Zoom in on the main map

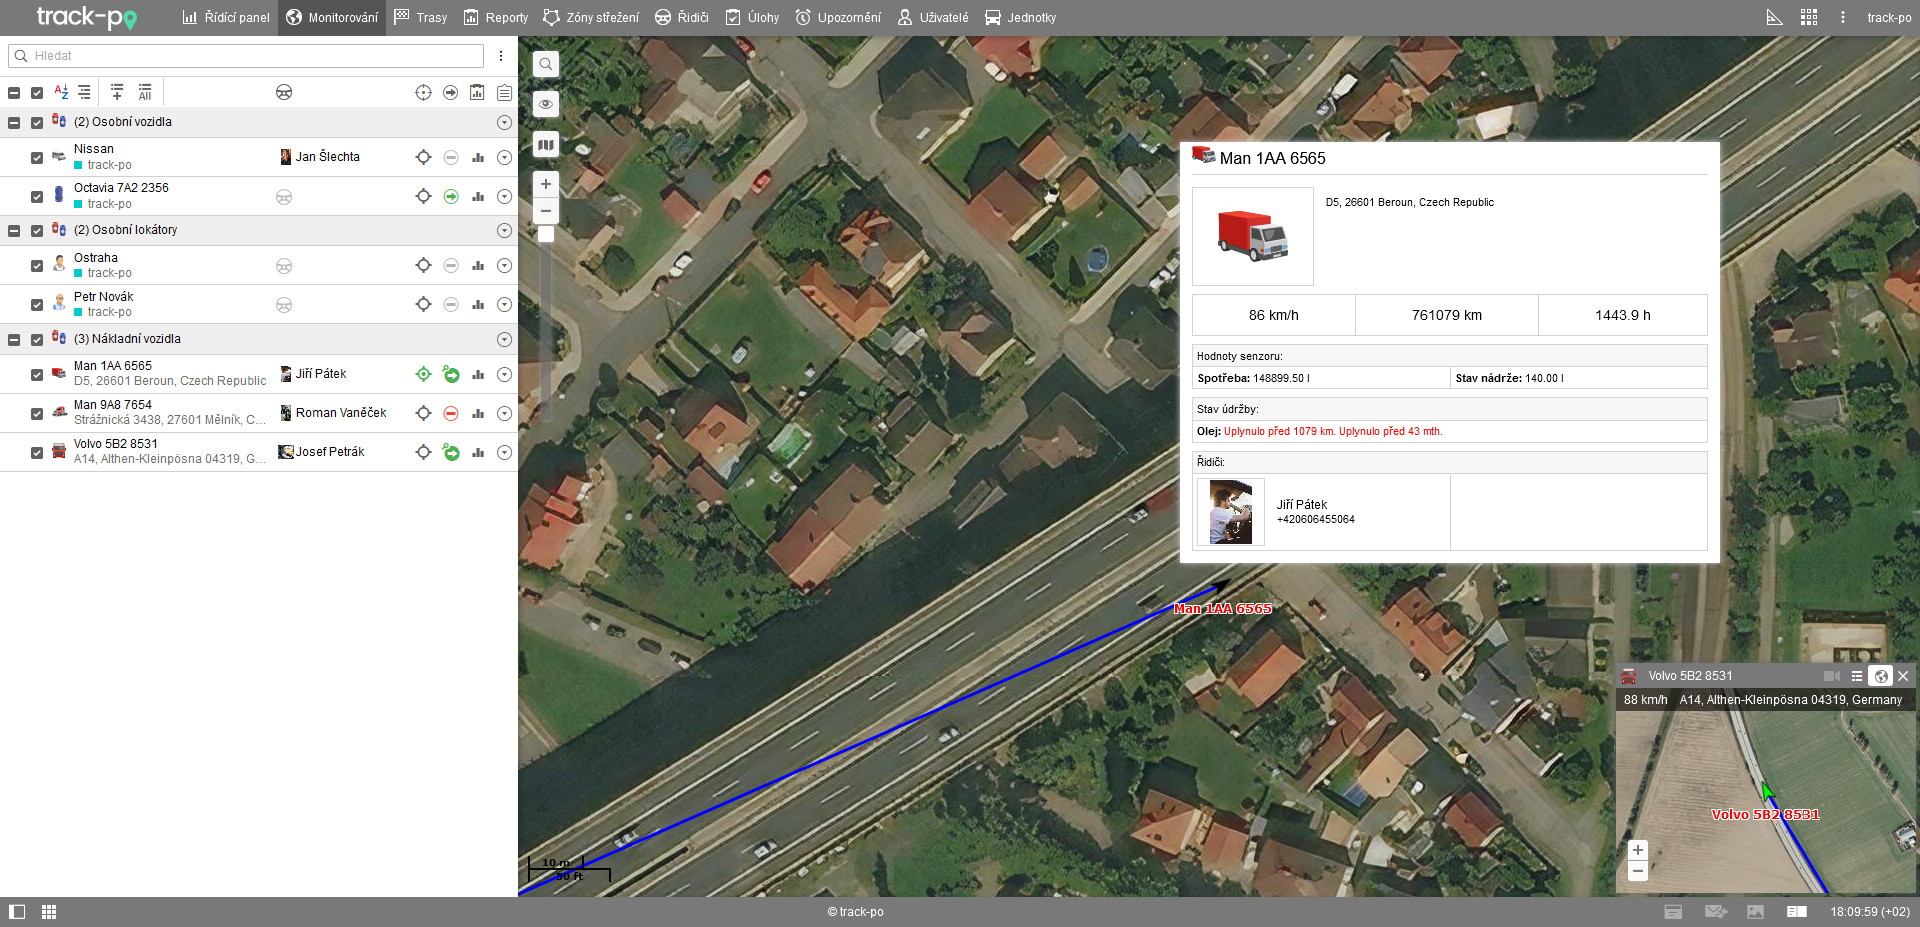point(546,184)
